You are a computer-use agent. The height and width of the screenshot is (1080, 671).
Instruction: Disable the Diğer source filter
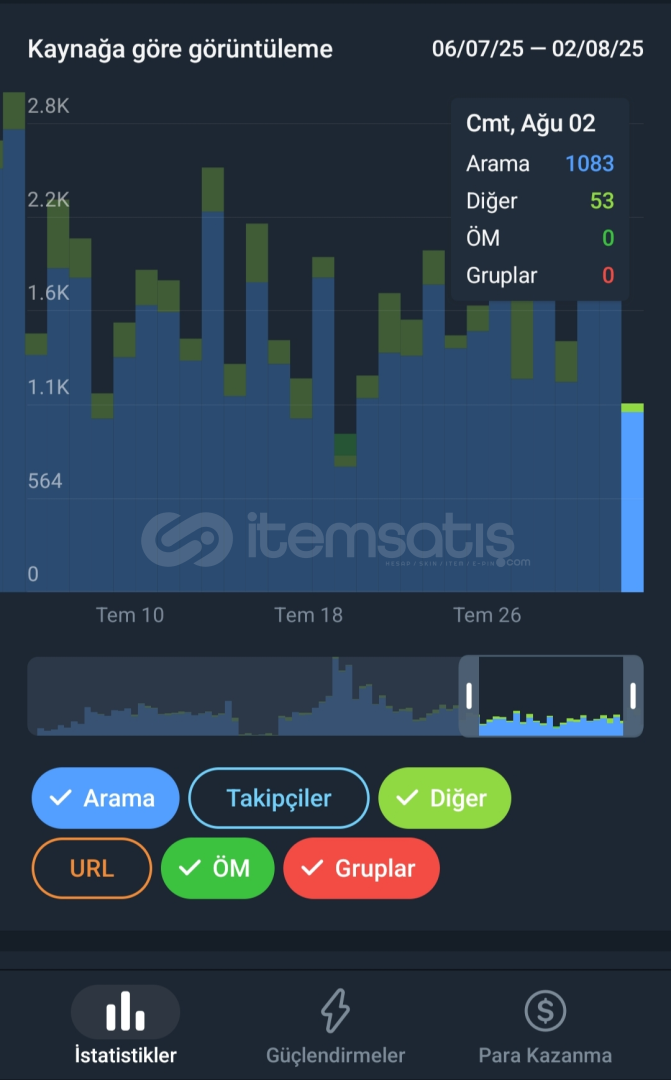tap(445, 798)
